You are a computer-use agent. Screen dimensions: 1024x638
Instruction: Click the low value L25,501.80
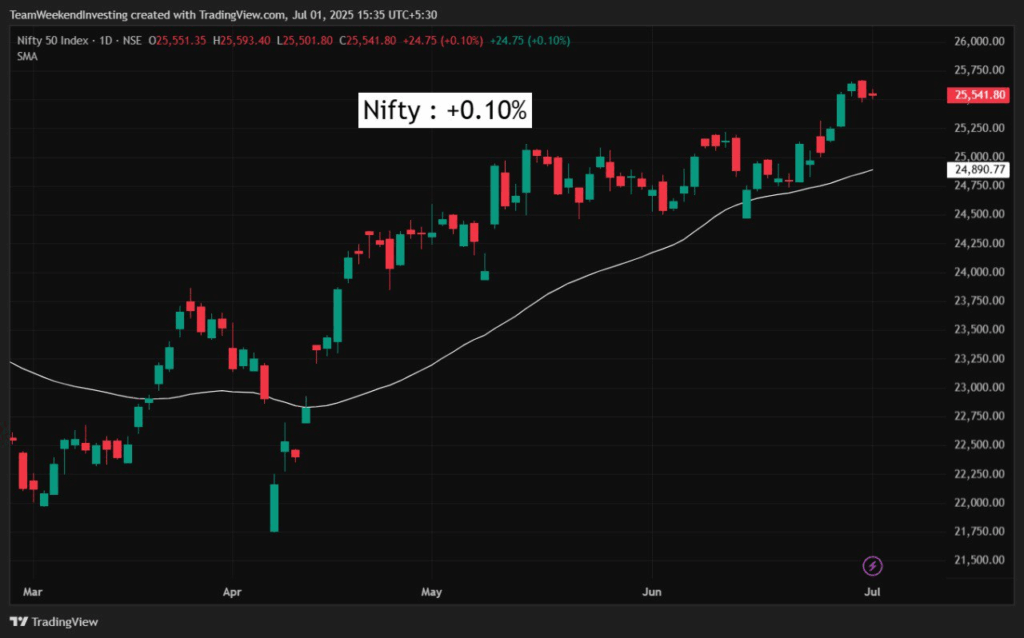[x=304, y=40]
